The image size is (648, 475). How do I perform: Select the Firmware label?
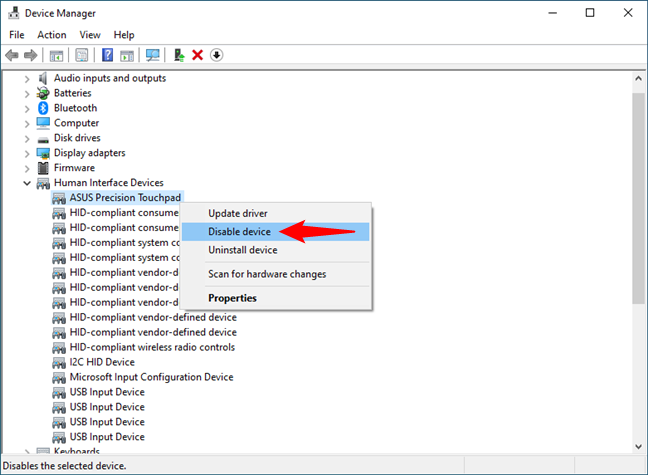(74, 168)
